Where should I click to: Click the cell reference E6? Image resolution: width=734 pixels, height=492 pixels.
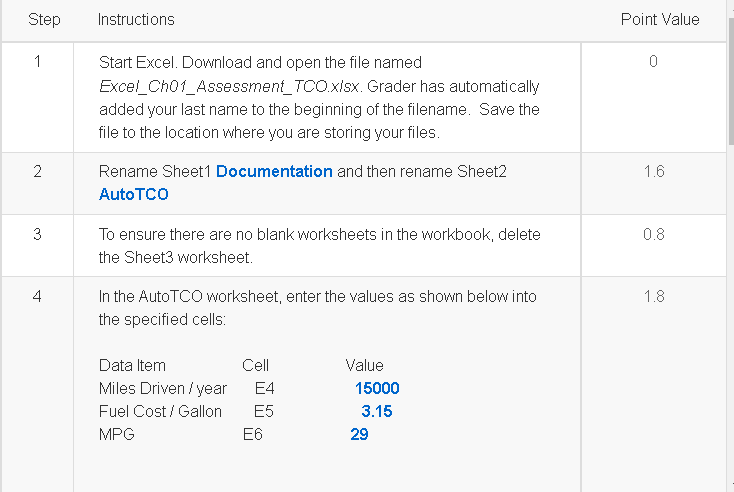[x=252, y=434]
